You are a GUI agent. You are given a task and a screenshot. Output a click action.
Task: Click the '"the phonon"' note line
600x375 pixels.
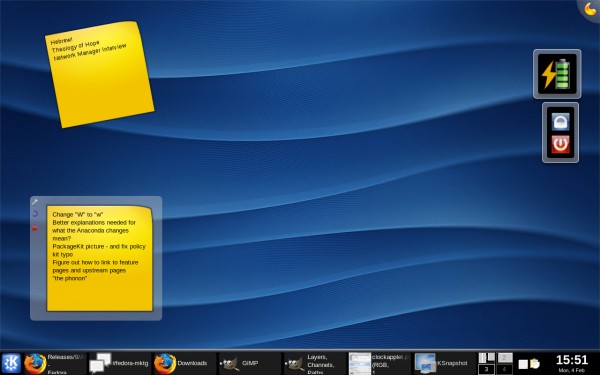click(70, 279)
